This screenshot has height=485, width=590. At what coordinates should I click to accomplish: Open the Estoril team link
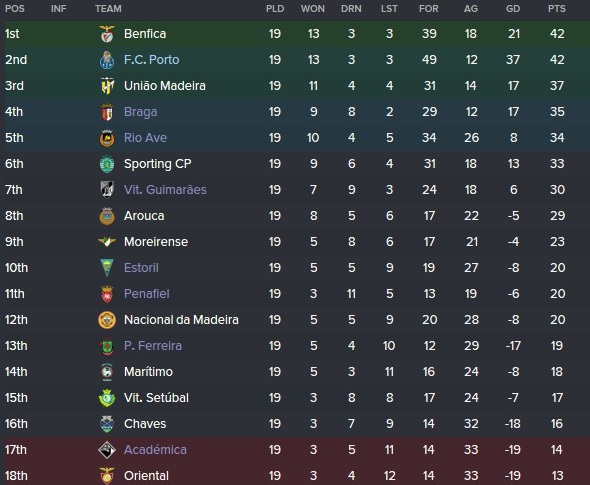click(141, 268)
